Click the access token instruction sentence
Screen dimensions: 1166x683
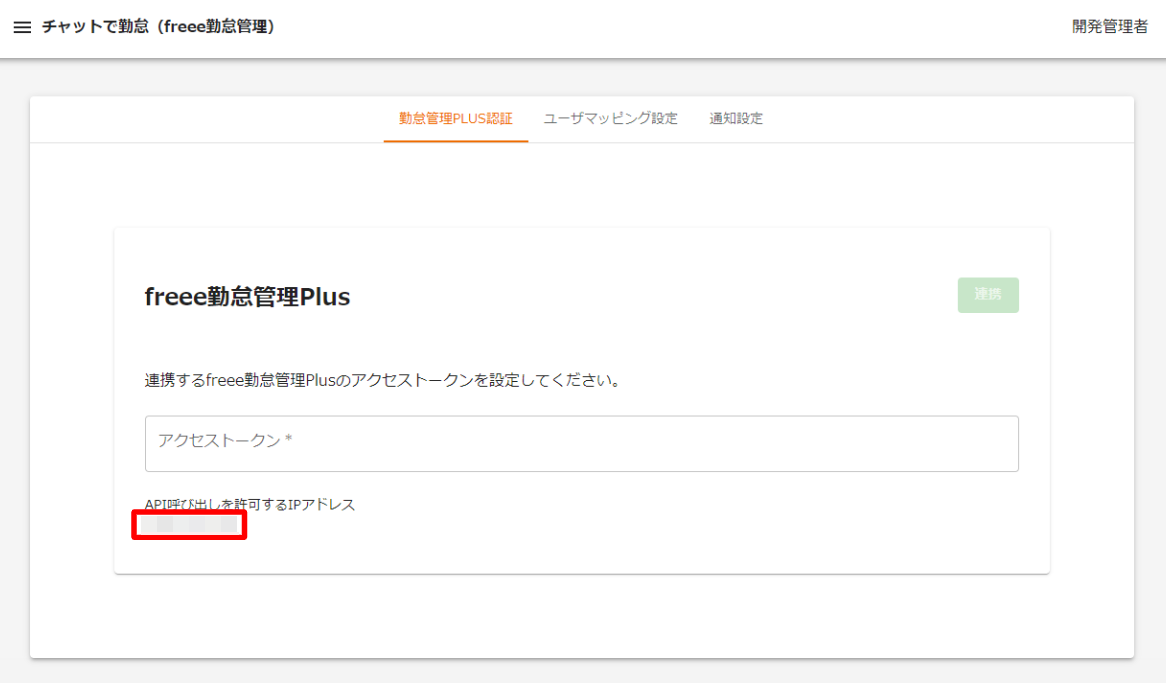[x=383, y=381]
